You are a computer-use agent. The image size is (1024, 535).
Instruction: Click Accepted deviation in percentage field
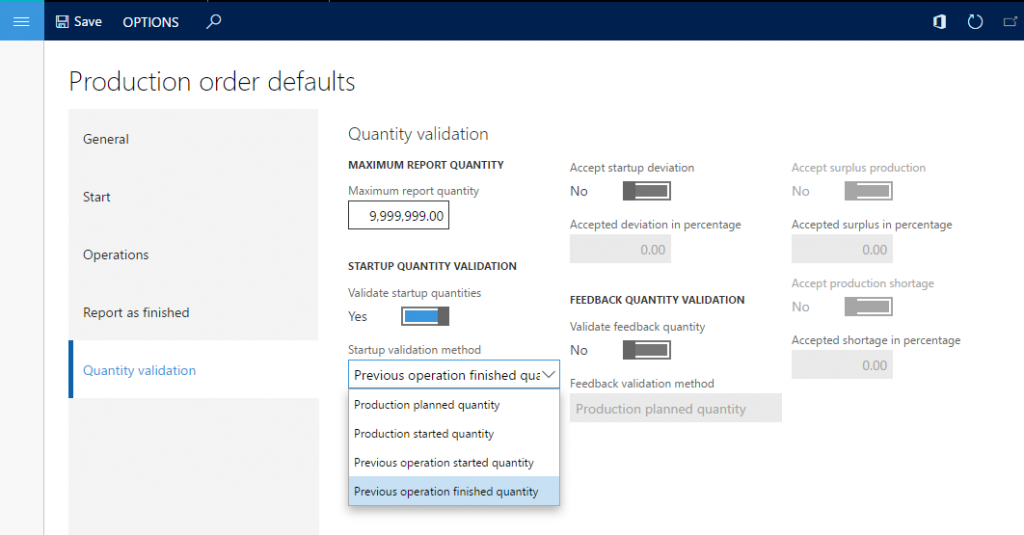(x=620, y=250)
